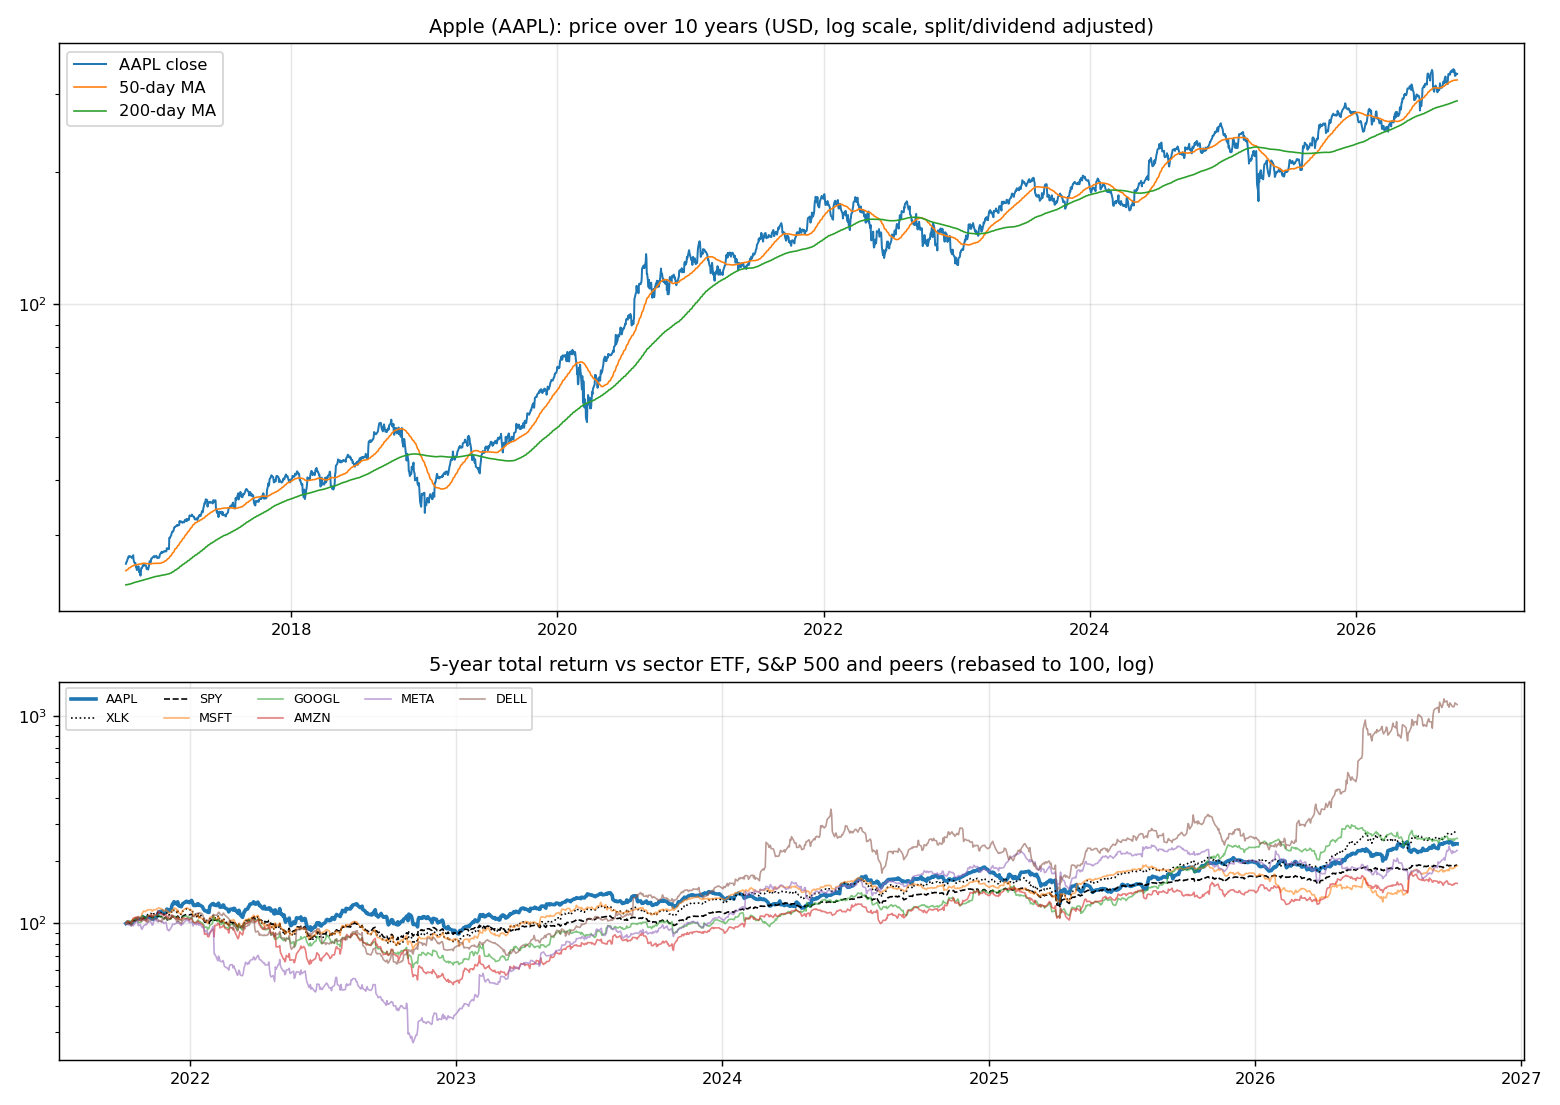The width and height of the screenshot is (1560, 1105).
Task: Click the 2022 x-axis label on bottom chart
Action: pyautogui.click(x=190, y=1079)
